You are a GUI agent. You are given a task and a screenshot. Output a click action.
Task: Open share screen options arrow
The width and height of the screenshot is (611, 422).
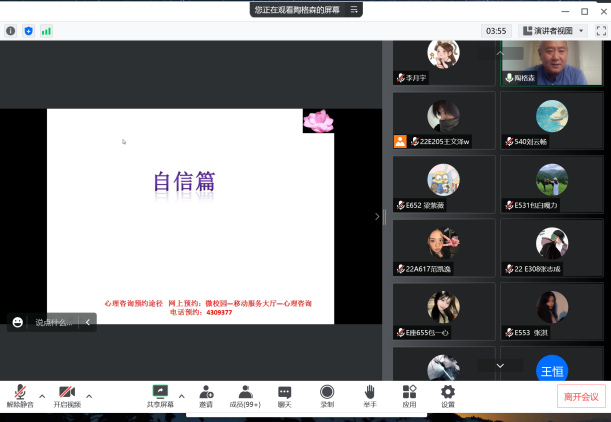pyautogui.click(x=182, y=396)
